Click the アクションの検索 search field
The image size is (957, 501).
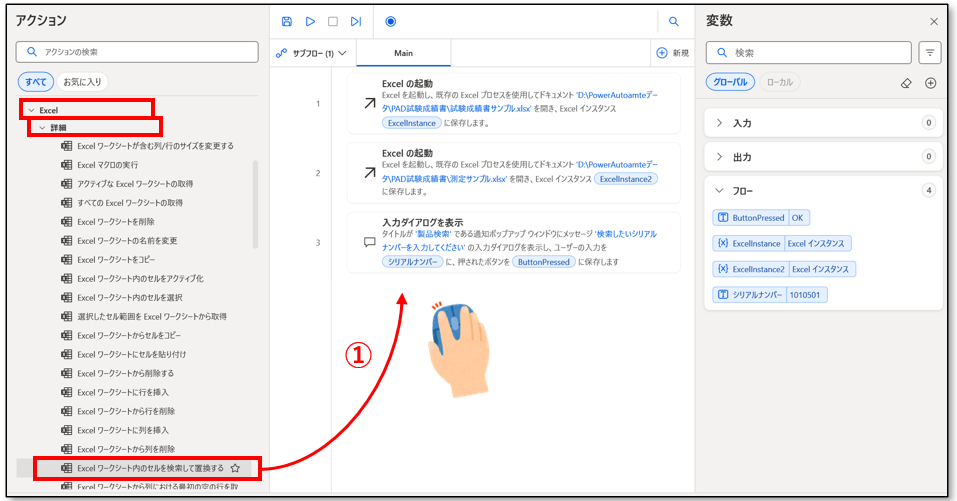(x=135, y=52)
